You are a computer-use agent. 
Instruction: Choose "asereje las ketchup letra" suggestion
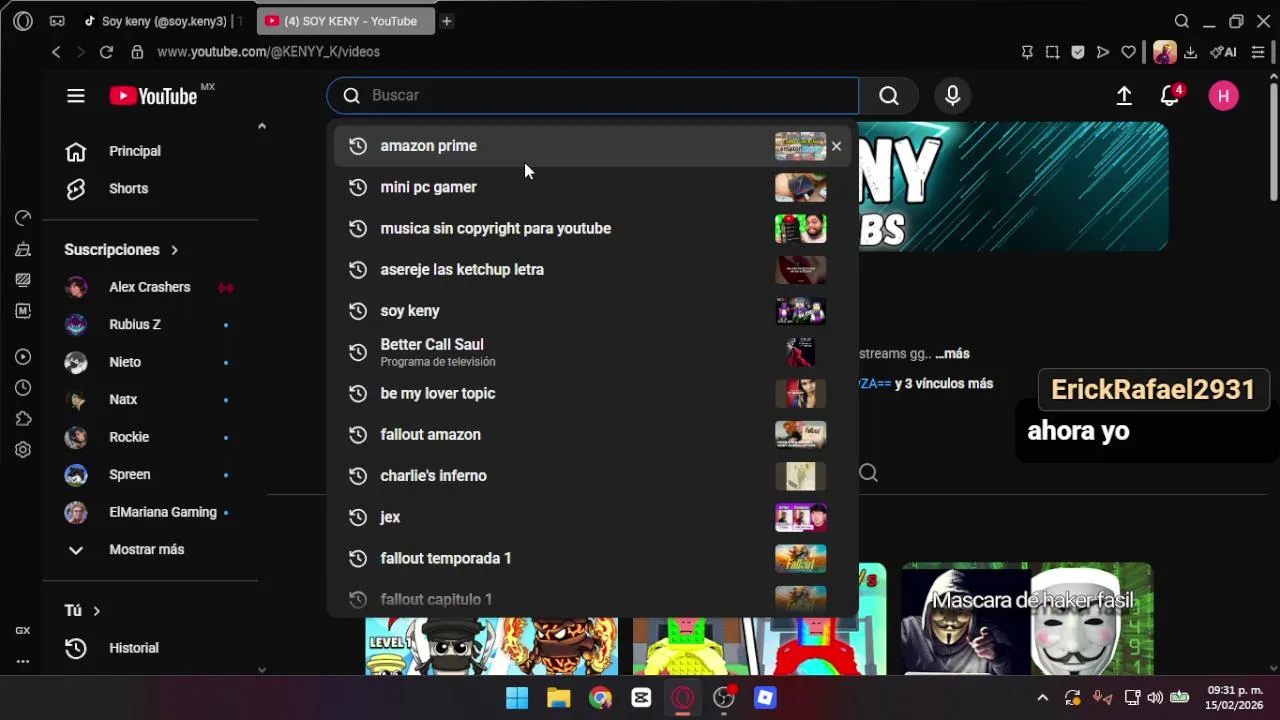592,270
